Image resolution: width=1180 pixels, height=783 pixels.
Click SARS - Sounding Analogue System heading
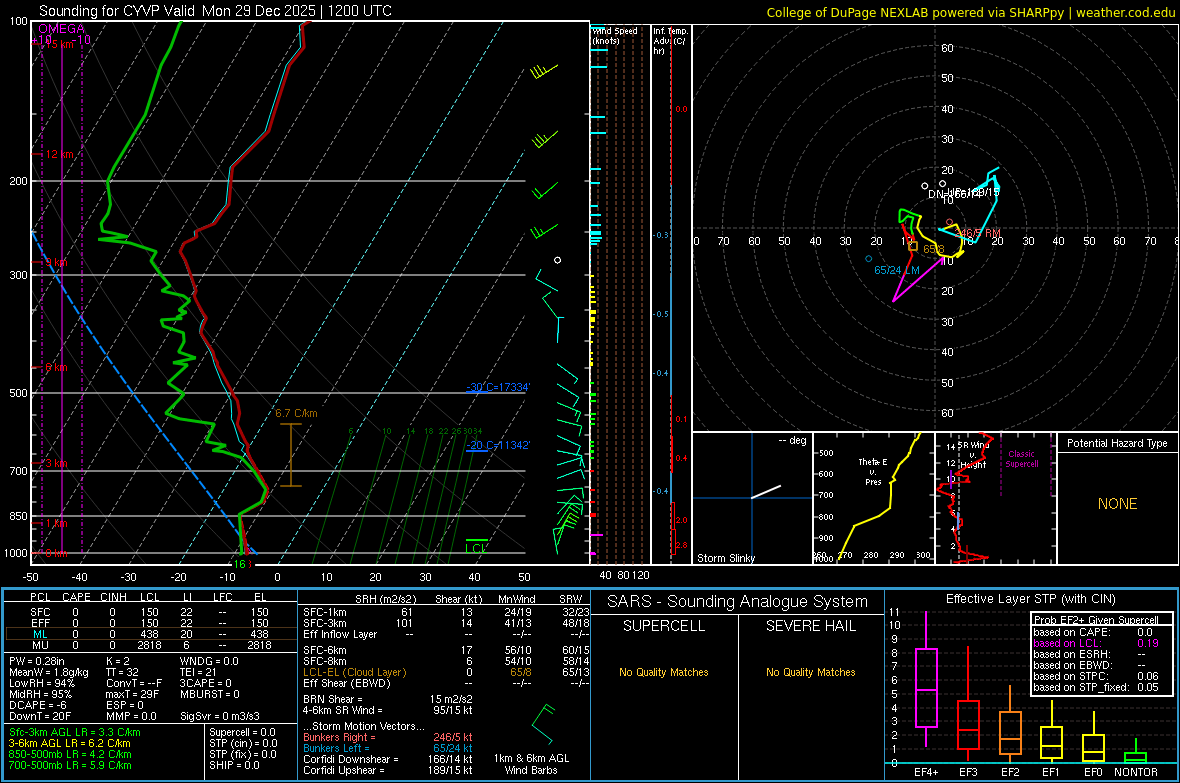point(737,602)
